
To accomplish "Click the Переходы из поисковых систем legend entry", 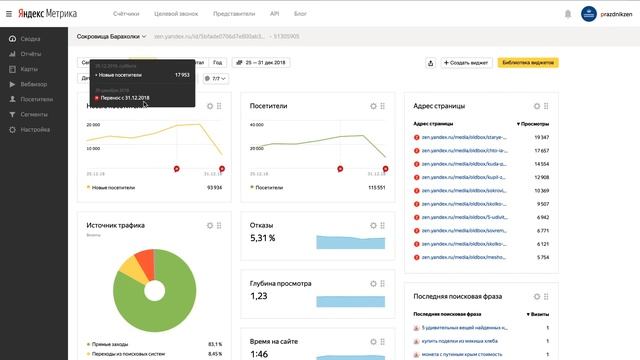I will (x=126, y=354).
